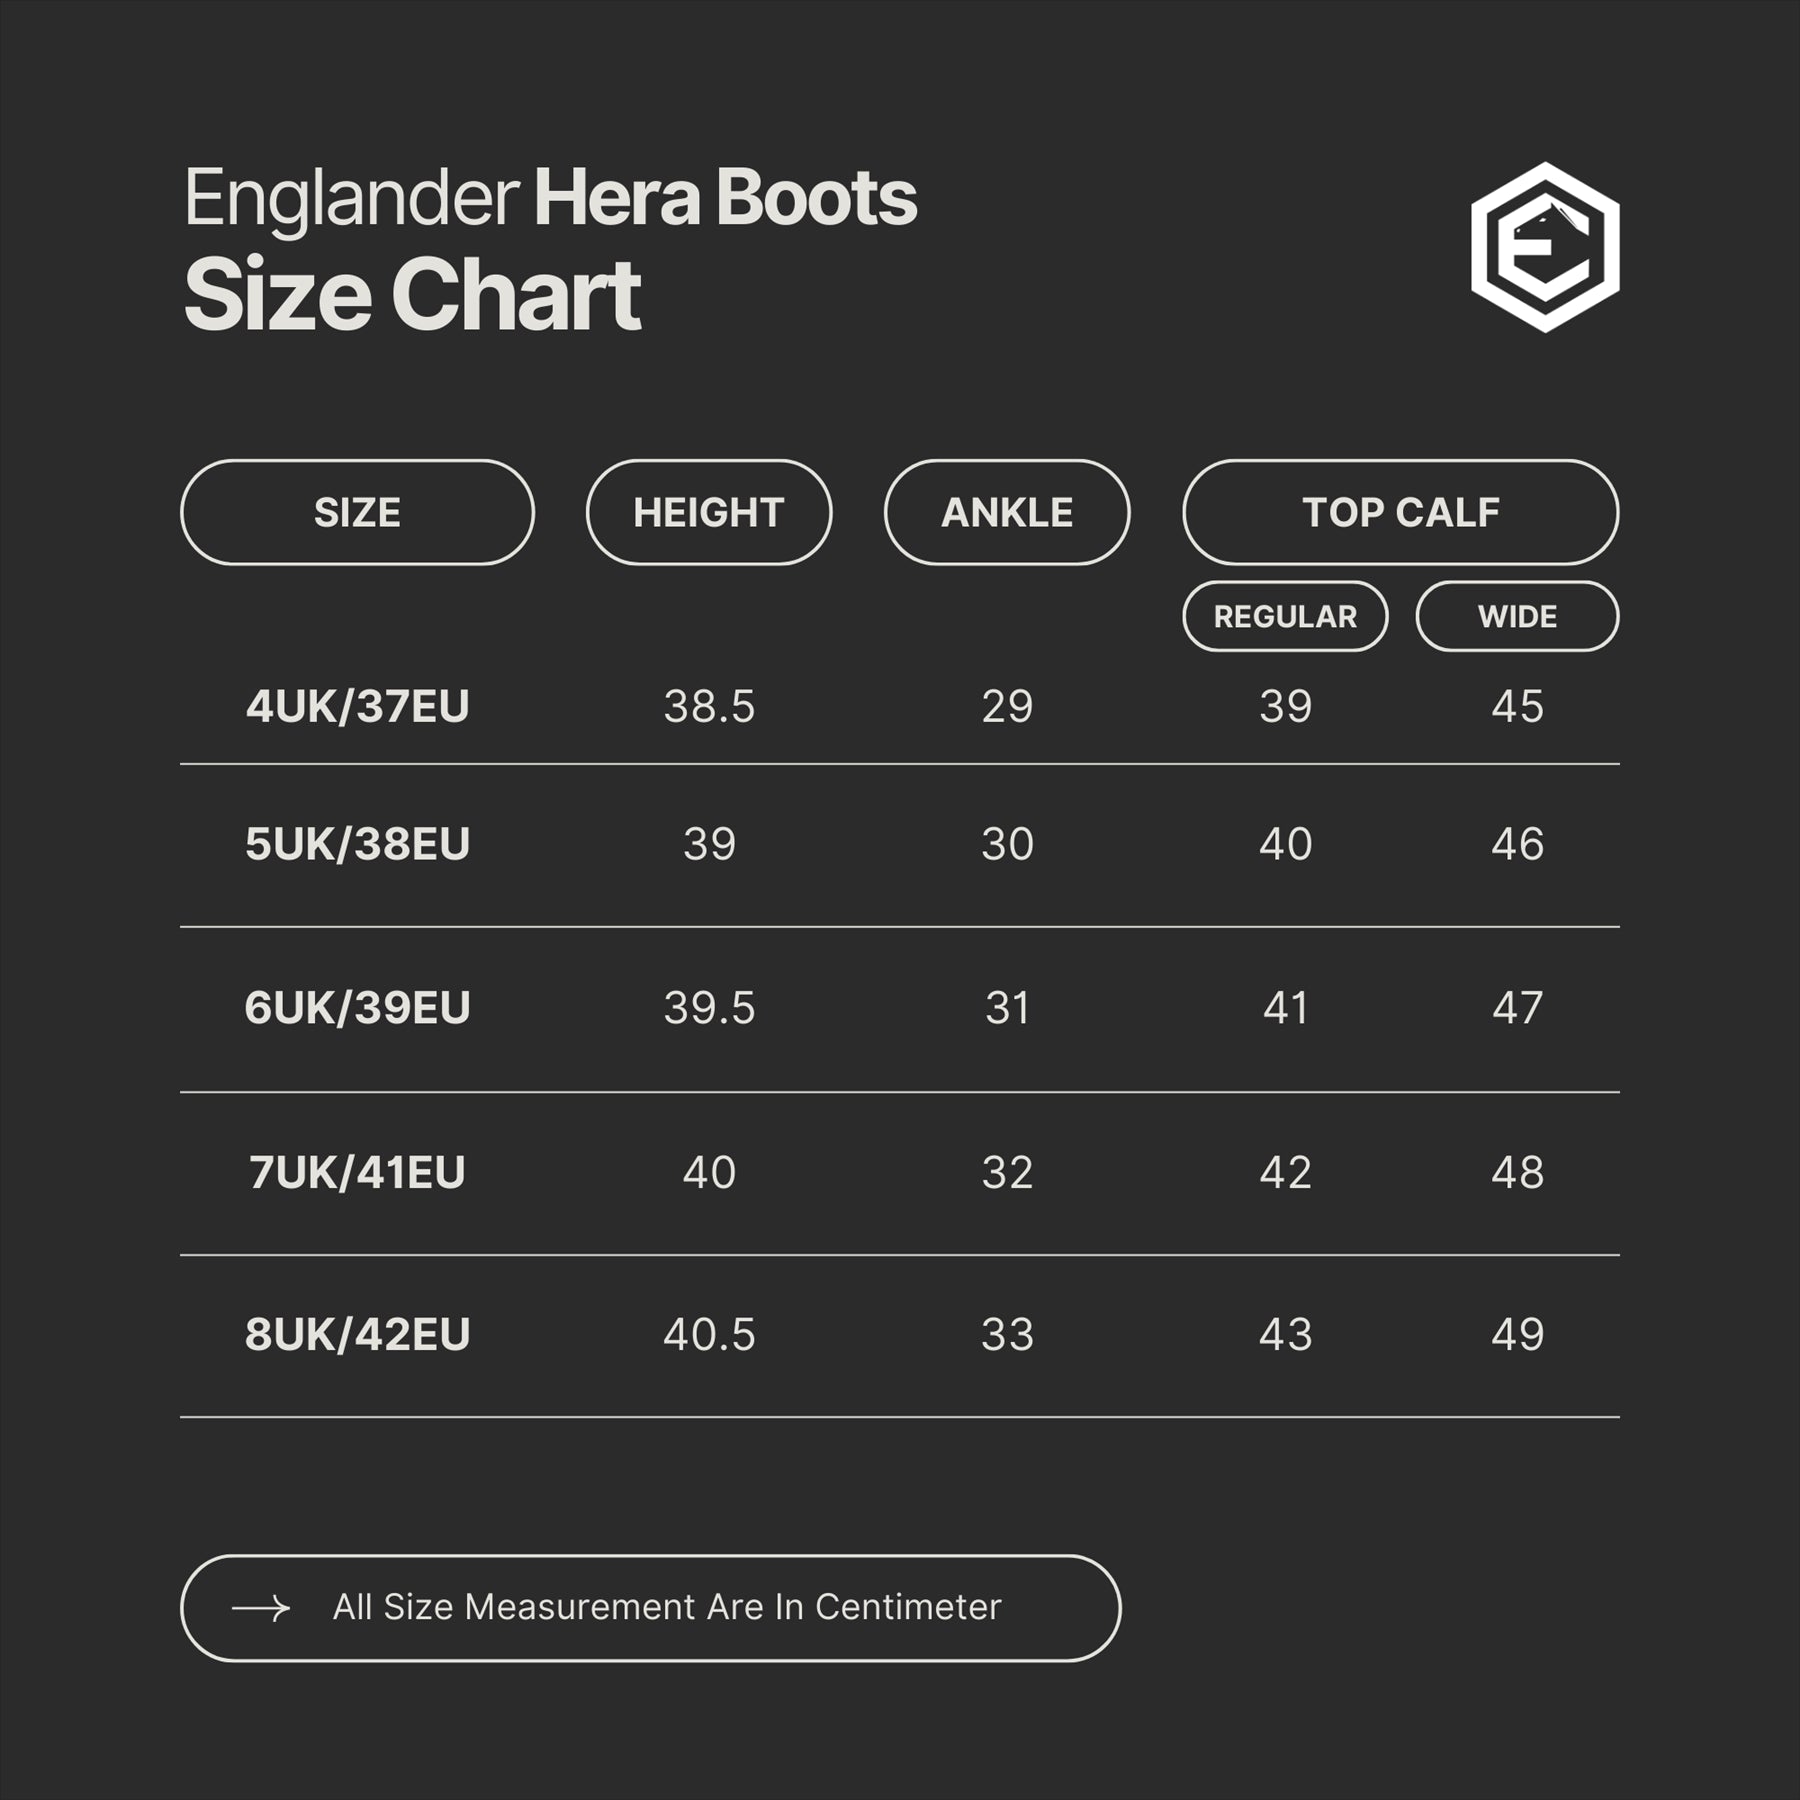Click ankle value 31 for 6UK

pyautogui.click(x=1007, y=1008)
